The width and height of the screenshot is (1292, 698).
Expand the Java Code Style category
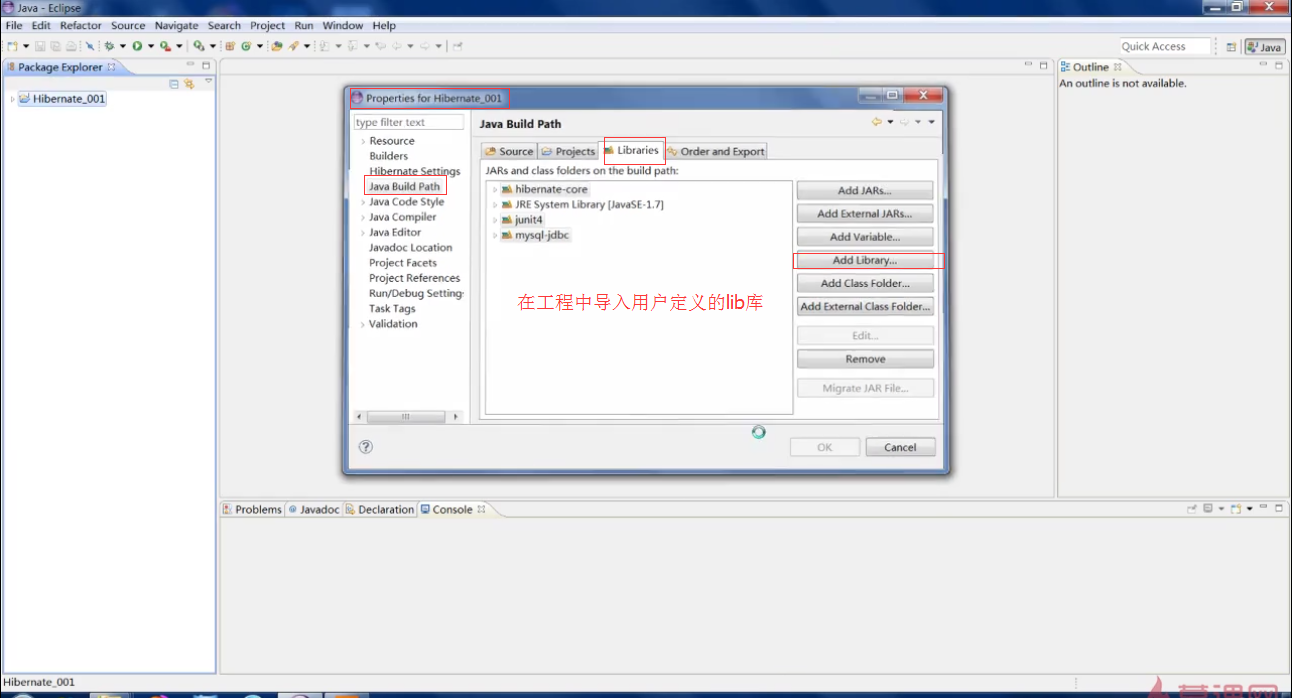click(363, 202)
